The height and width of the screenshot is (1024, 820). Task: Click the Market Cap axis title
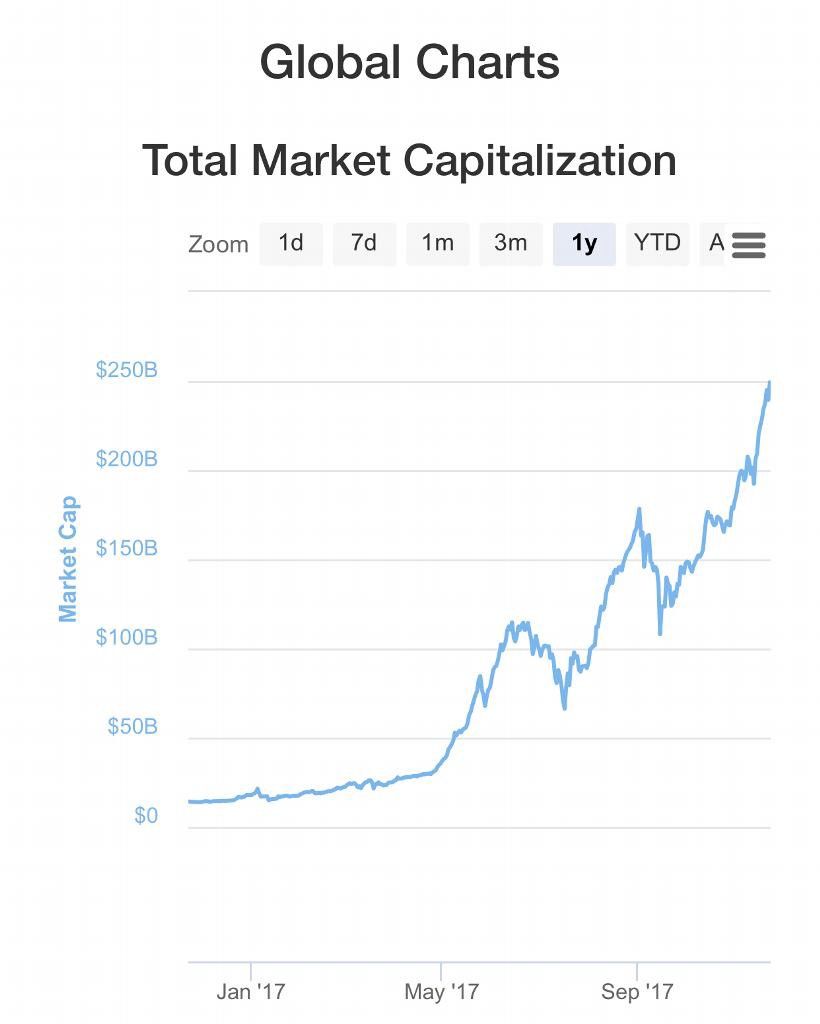coord(68,559)
